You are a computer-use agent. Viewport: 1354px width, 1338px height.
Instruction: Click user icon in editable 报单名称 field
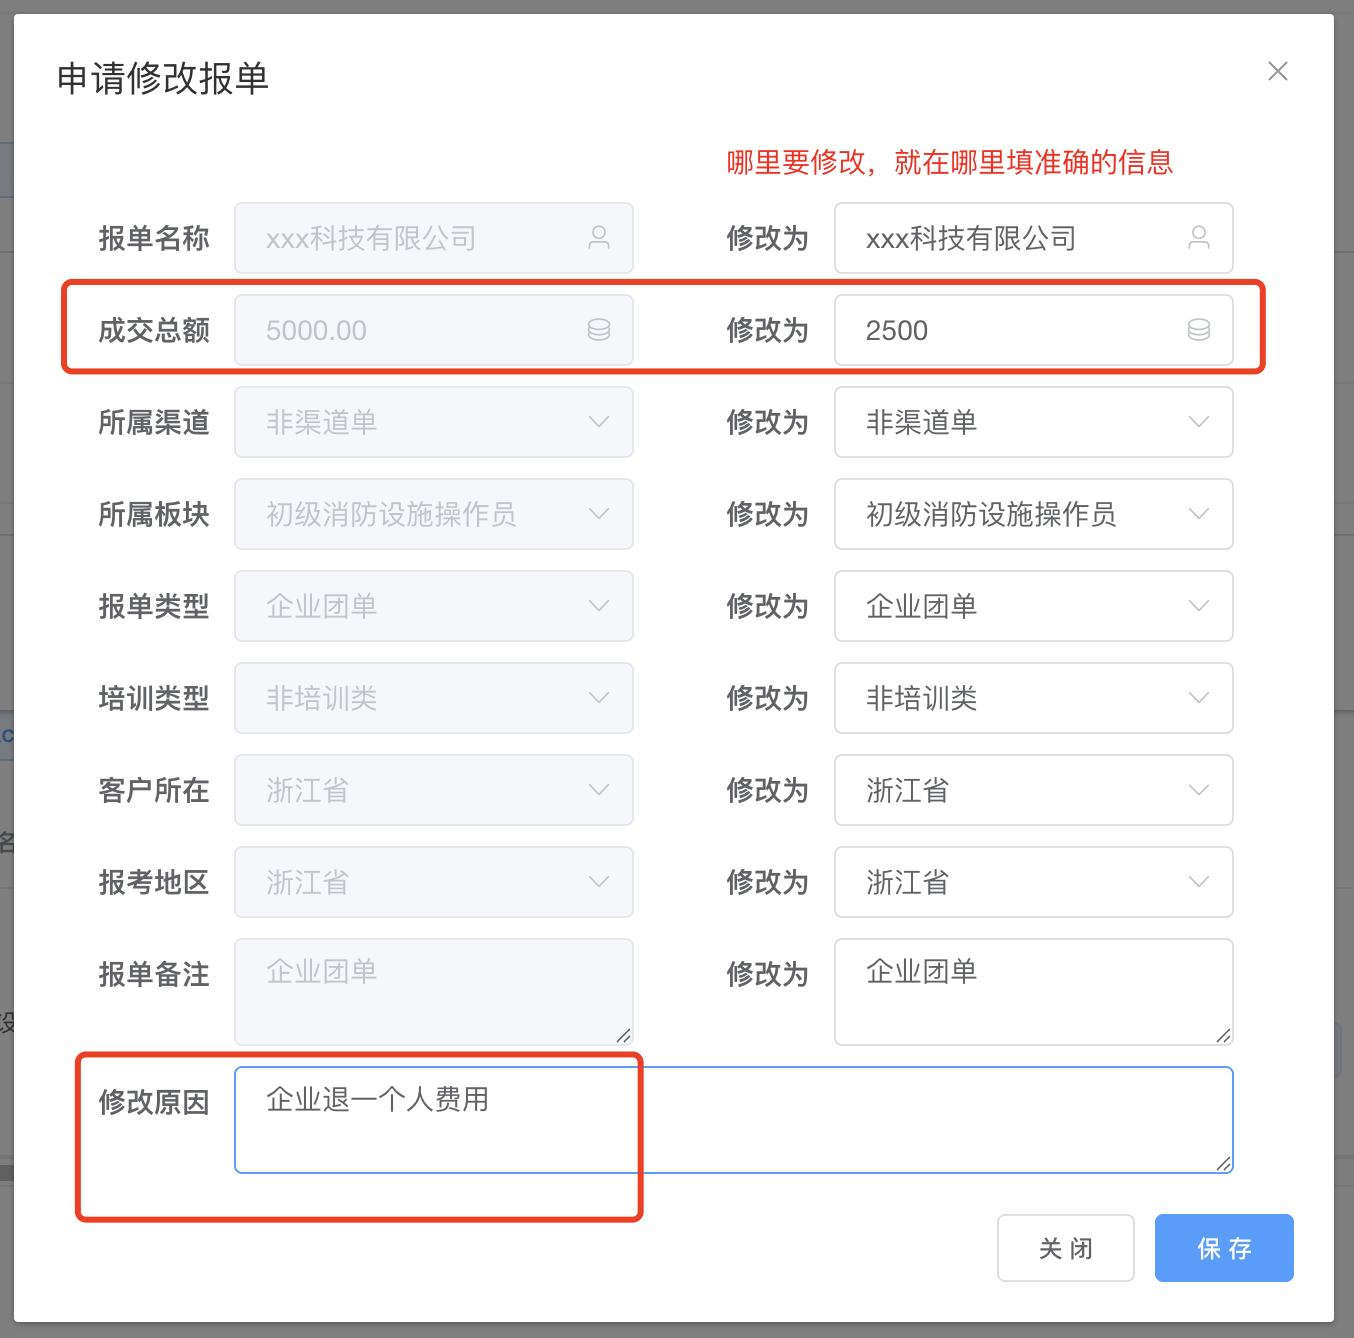1198,238
